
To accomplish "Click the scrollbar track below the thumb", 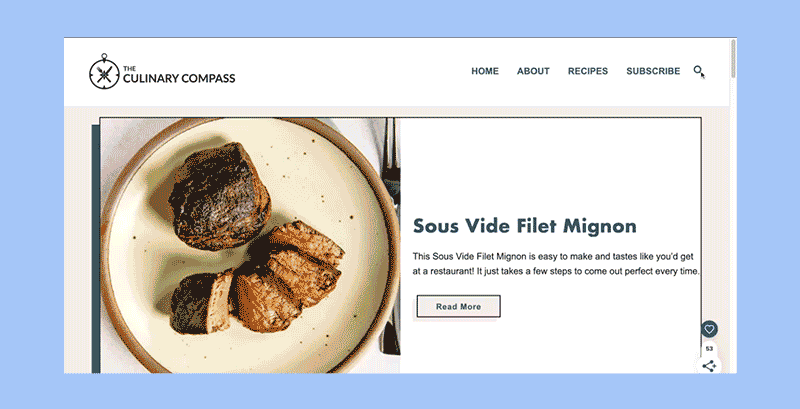I will click(734, 224).
